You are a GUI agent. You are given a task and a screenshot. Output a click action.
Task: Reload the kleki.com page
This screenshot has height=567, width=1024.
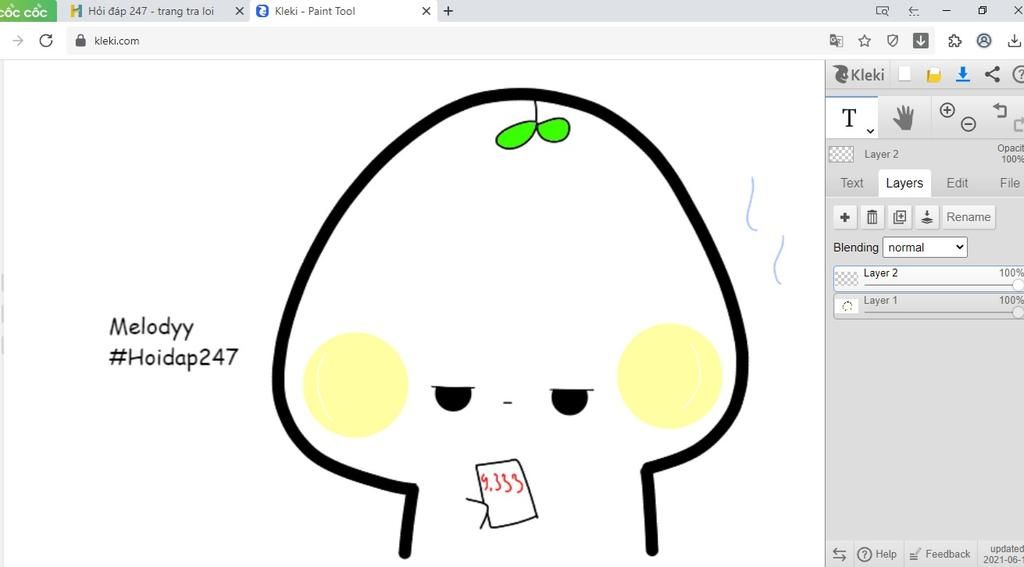tap(46, 40)
